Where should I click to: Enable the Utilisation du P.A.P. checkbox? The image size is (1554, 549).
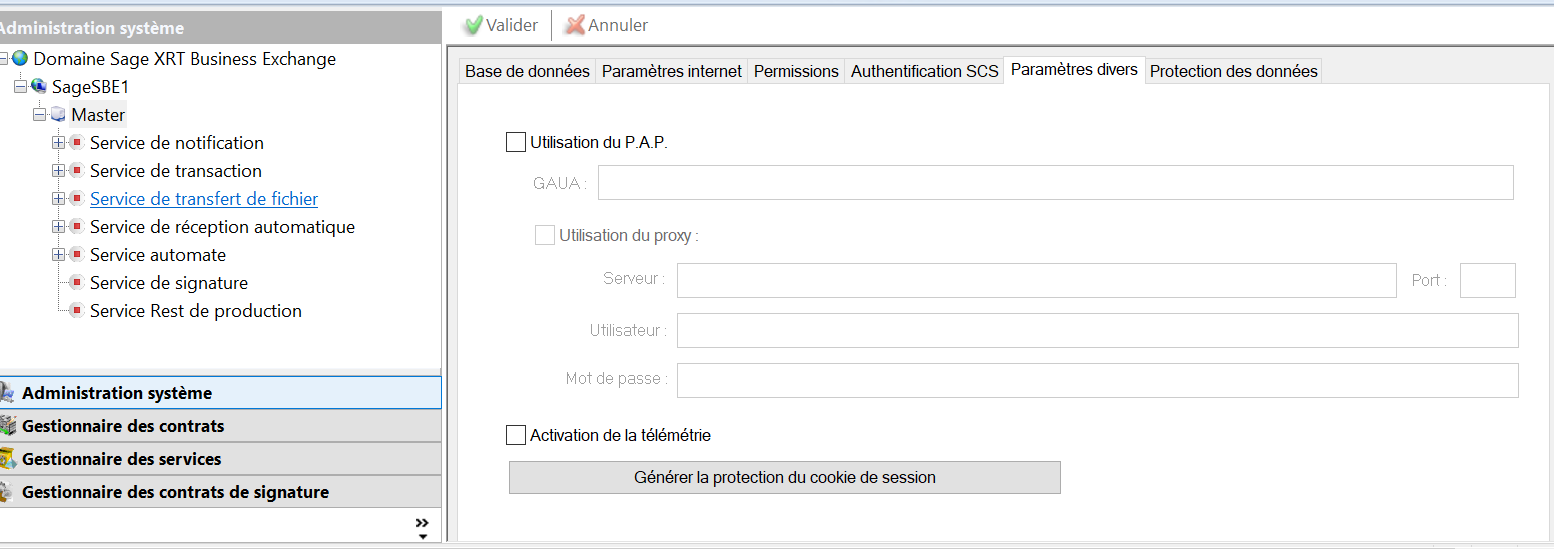[516, 142]
